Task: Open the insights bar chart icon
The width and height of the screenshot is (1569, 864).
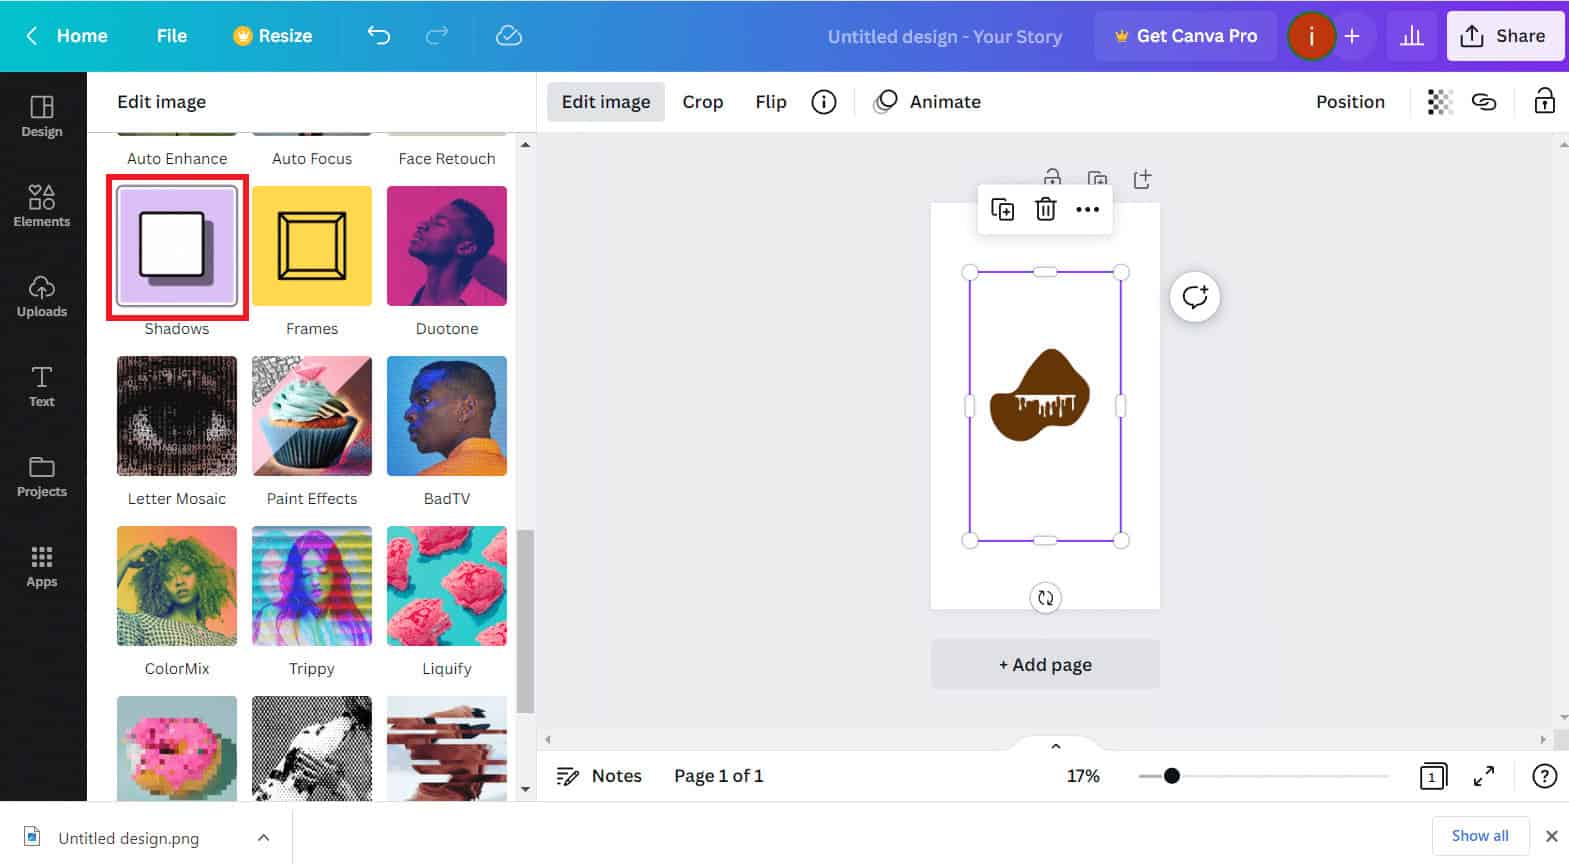Action: (1412, 36)
